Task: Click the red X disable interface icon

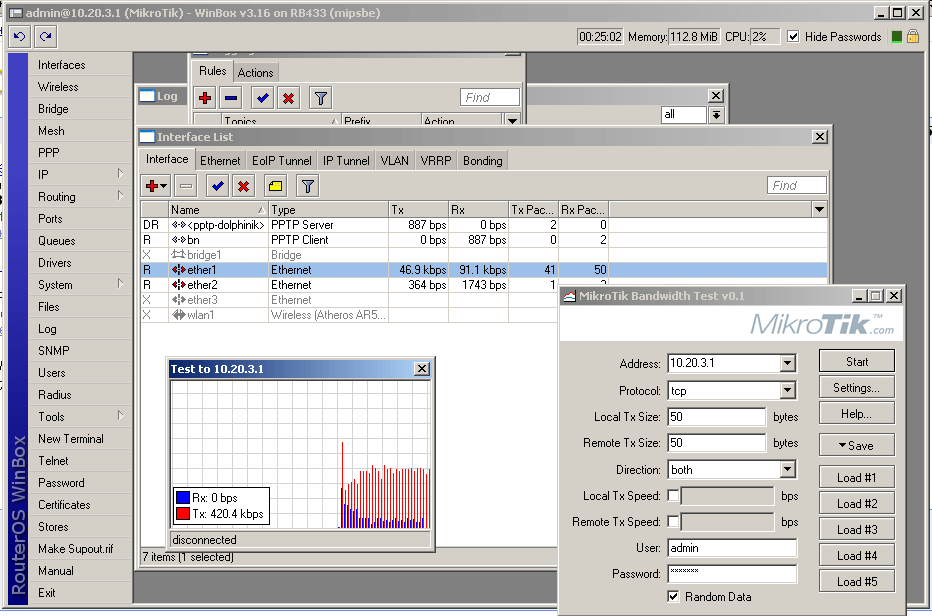Action: coord(243,186)
